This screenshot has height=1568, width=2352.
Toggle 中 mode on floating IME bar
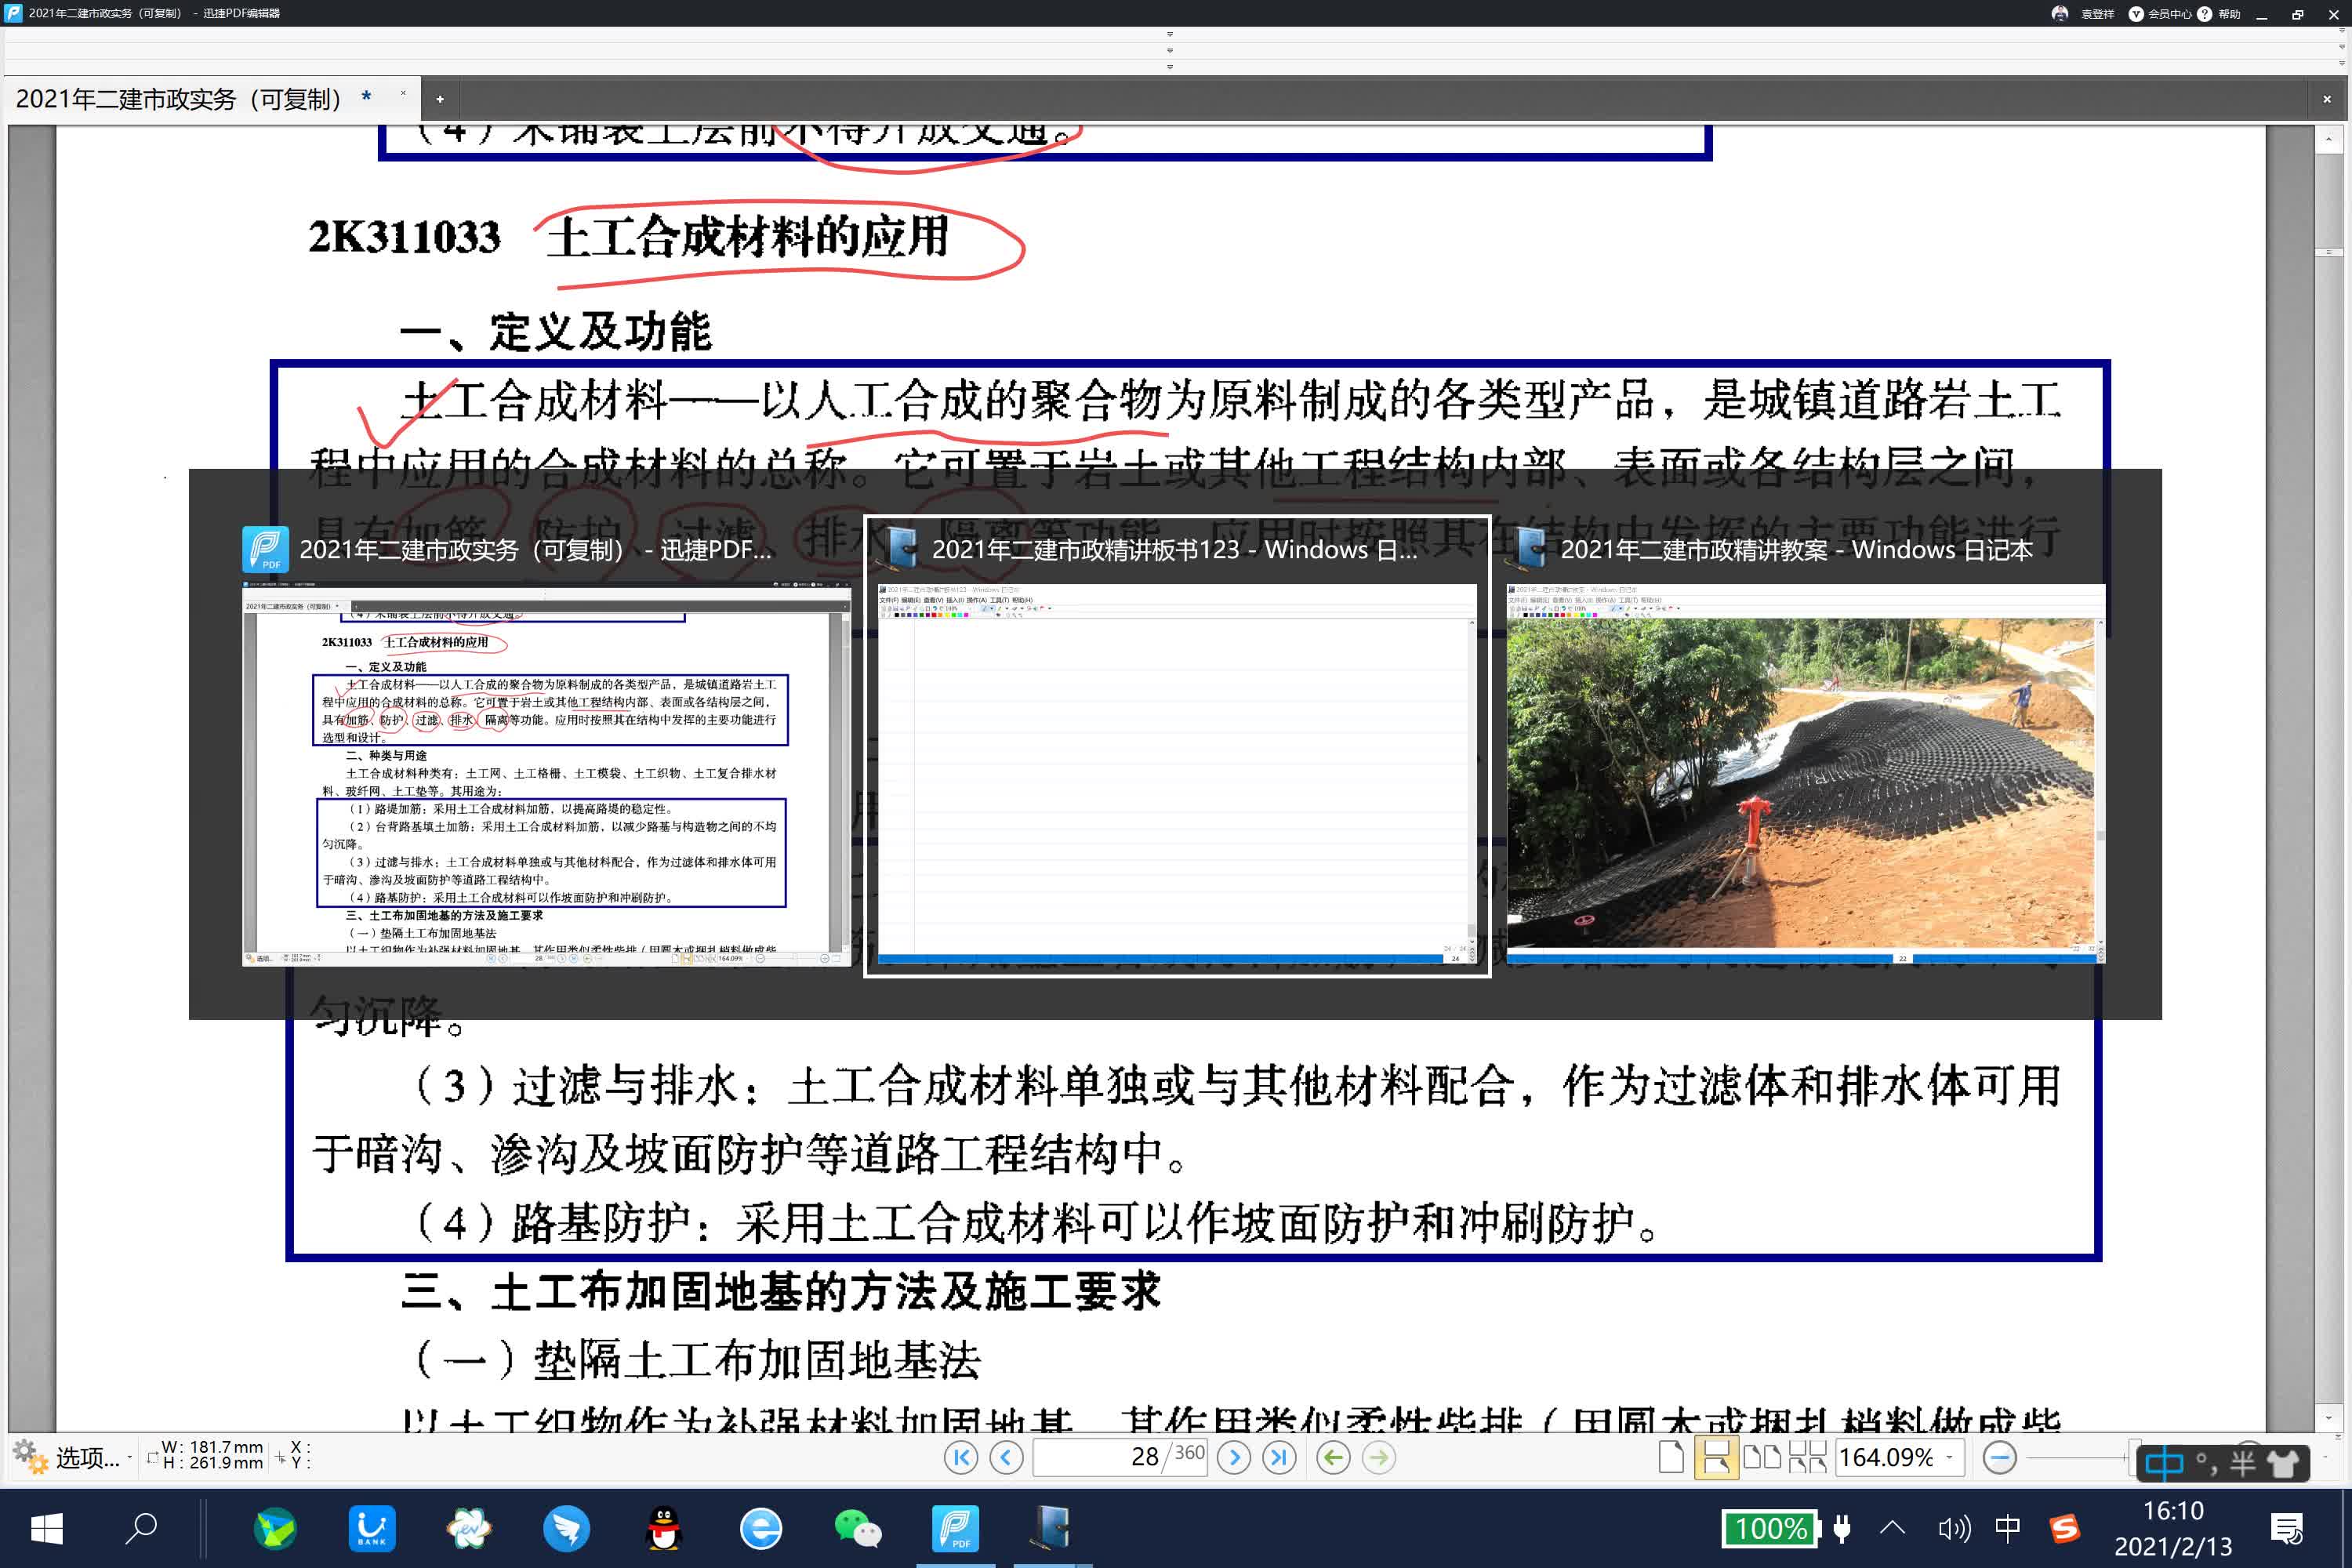tap(2164, 1463)
